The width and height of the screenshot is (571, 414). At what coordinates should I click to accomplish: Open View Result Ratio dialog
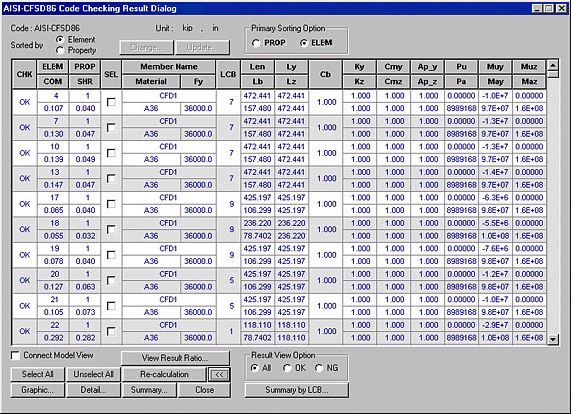[175, 358]
